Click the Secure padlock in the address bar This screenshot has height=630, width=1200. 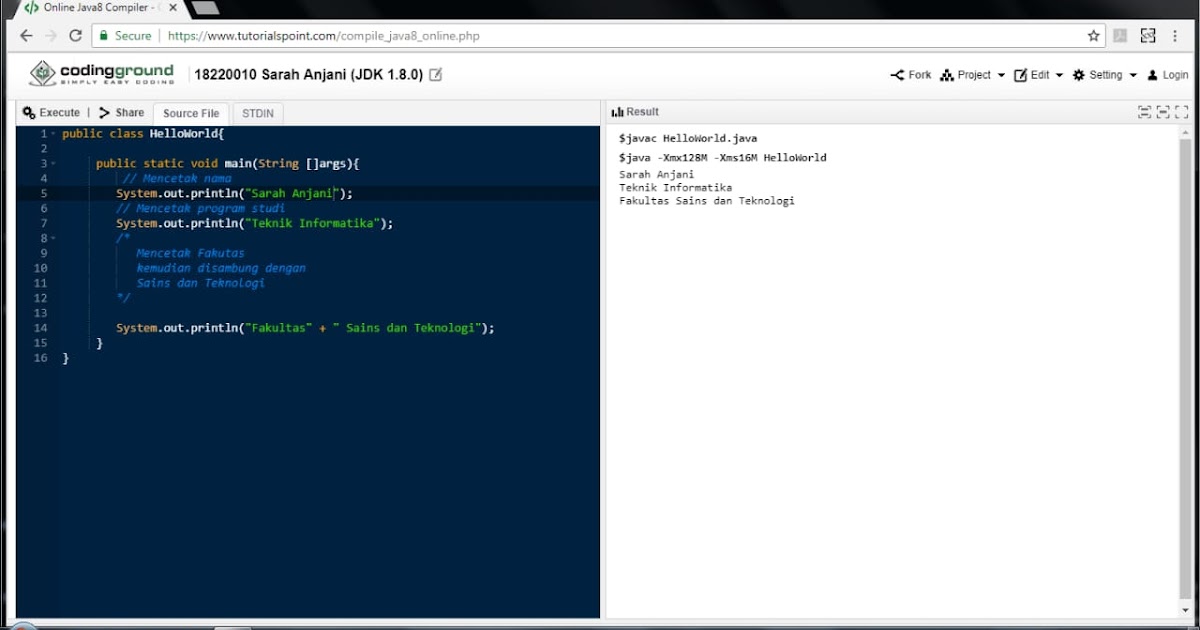pyautogui.click(x=106, y=34)
